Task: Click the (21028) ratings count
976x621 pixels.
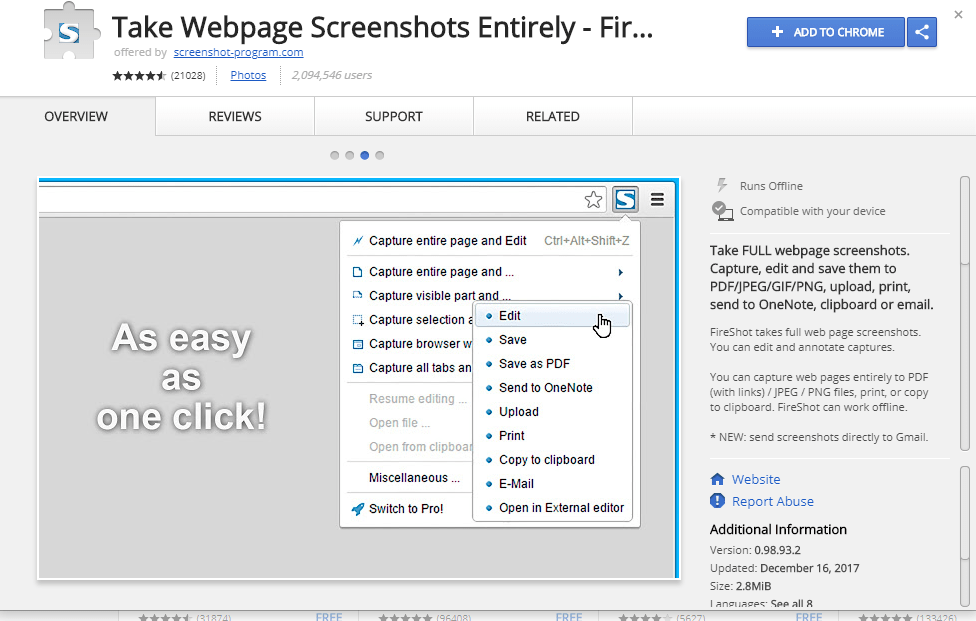Action: [188, 76]
